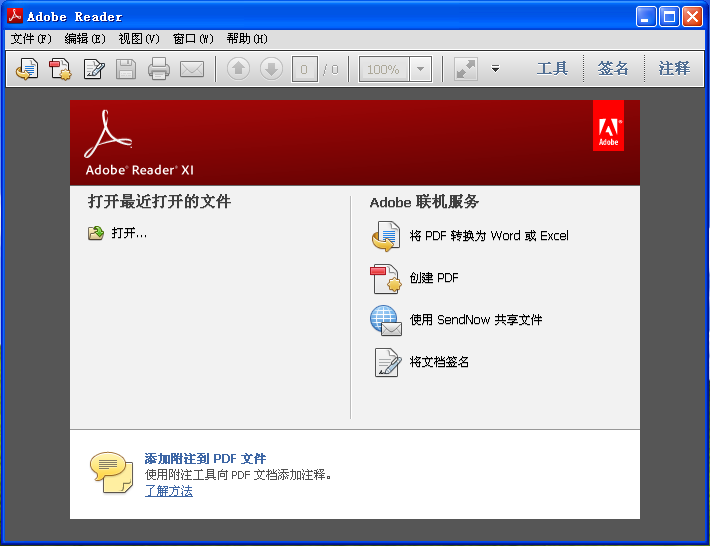Click the 了解方法 hyperlink
This screenshot has width=710, height=546.
click(168, 491)
